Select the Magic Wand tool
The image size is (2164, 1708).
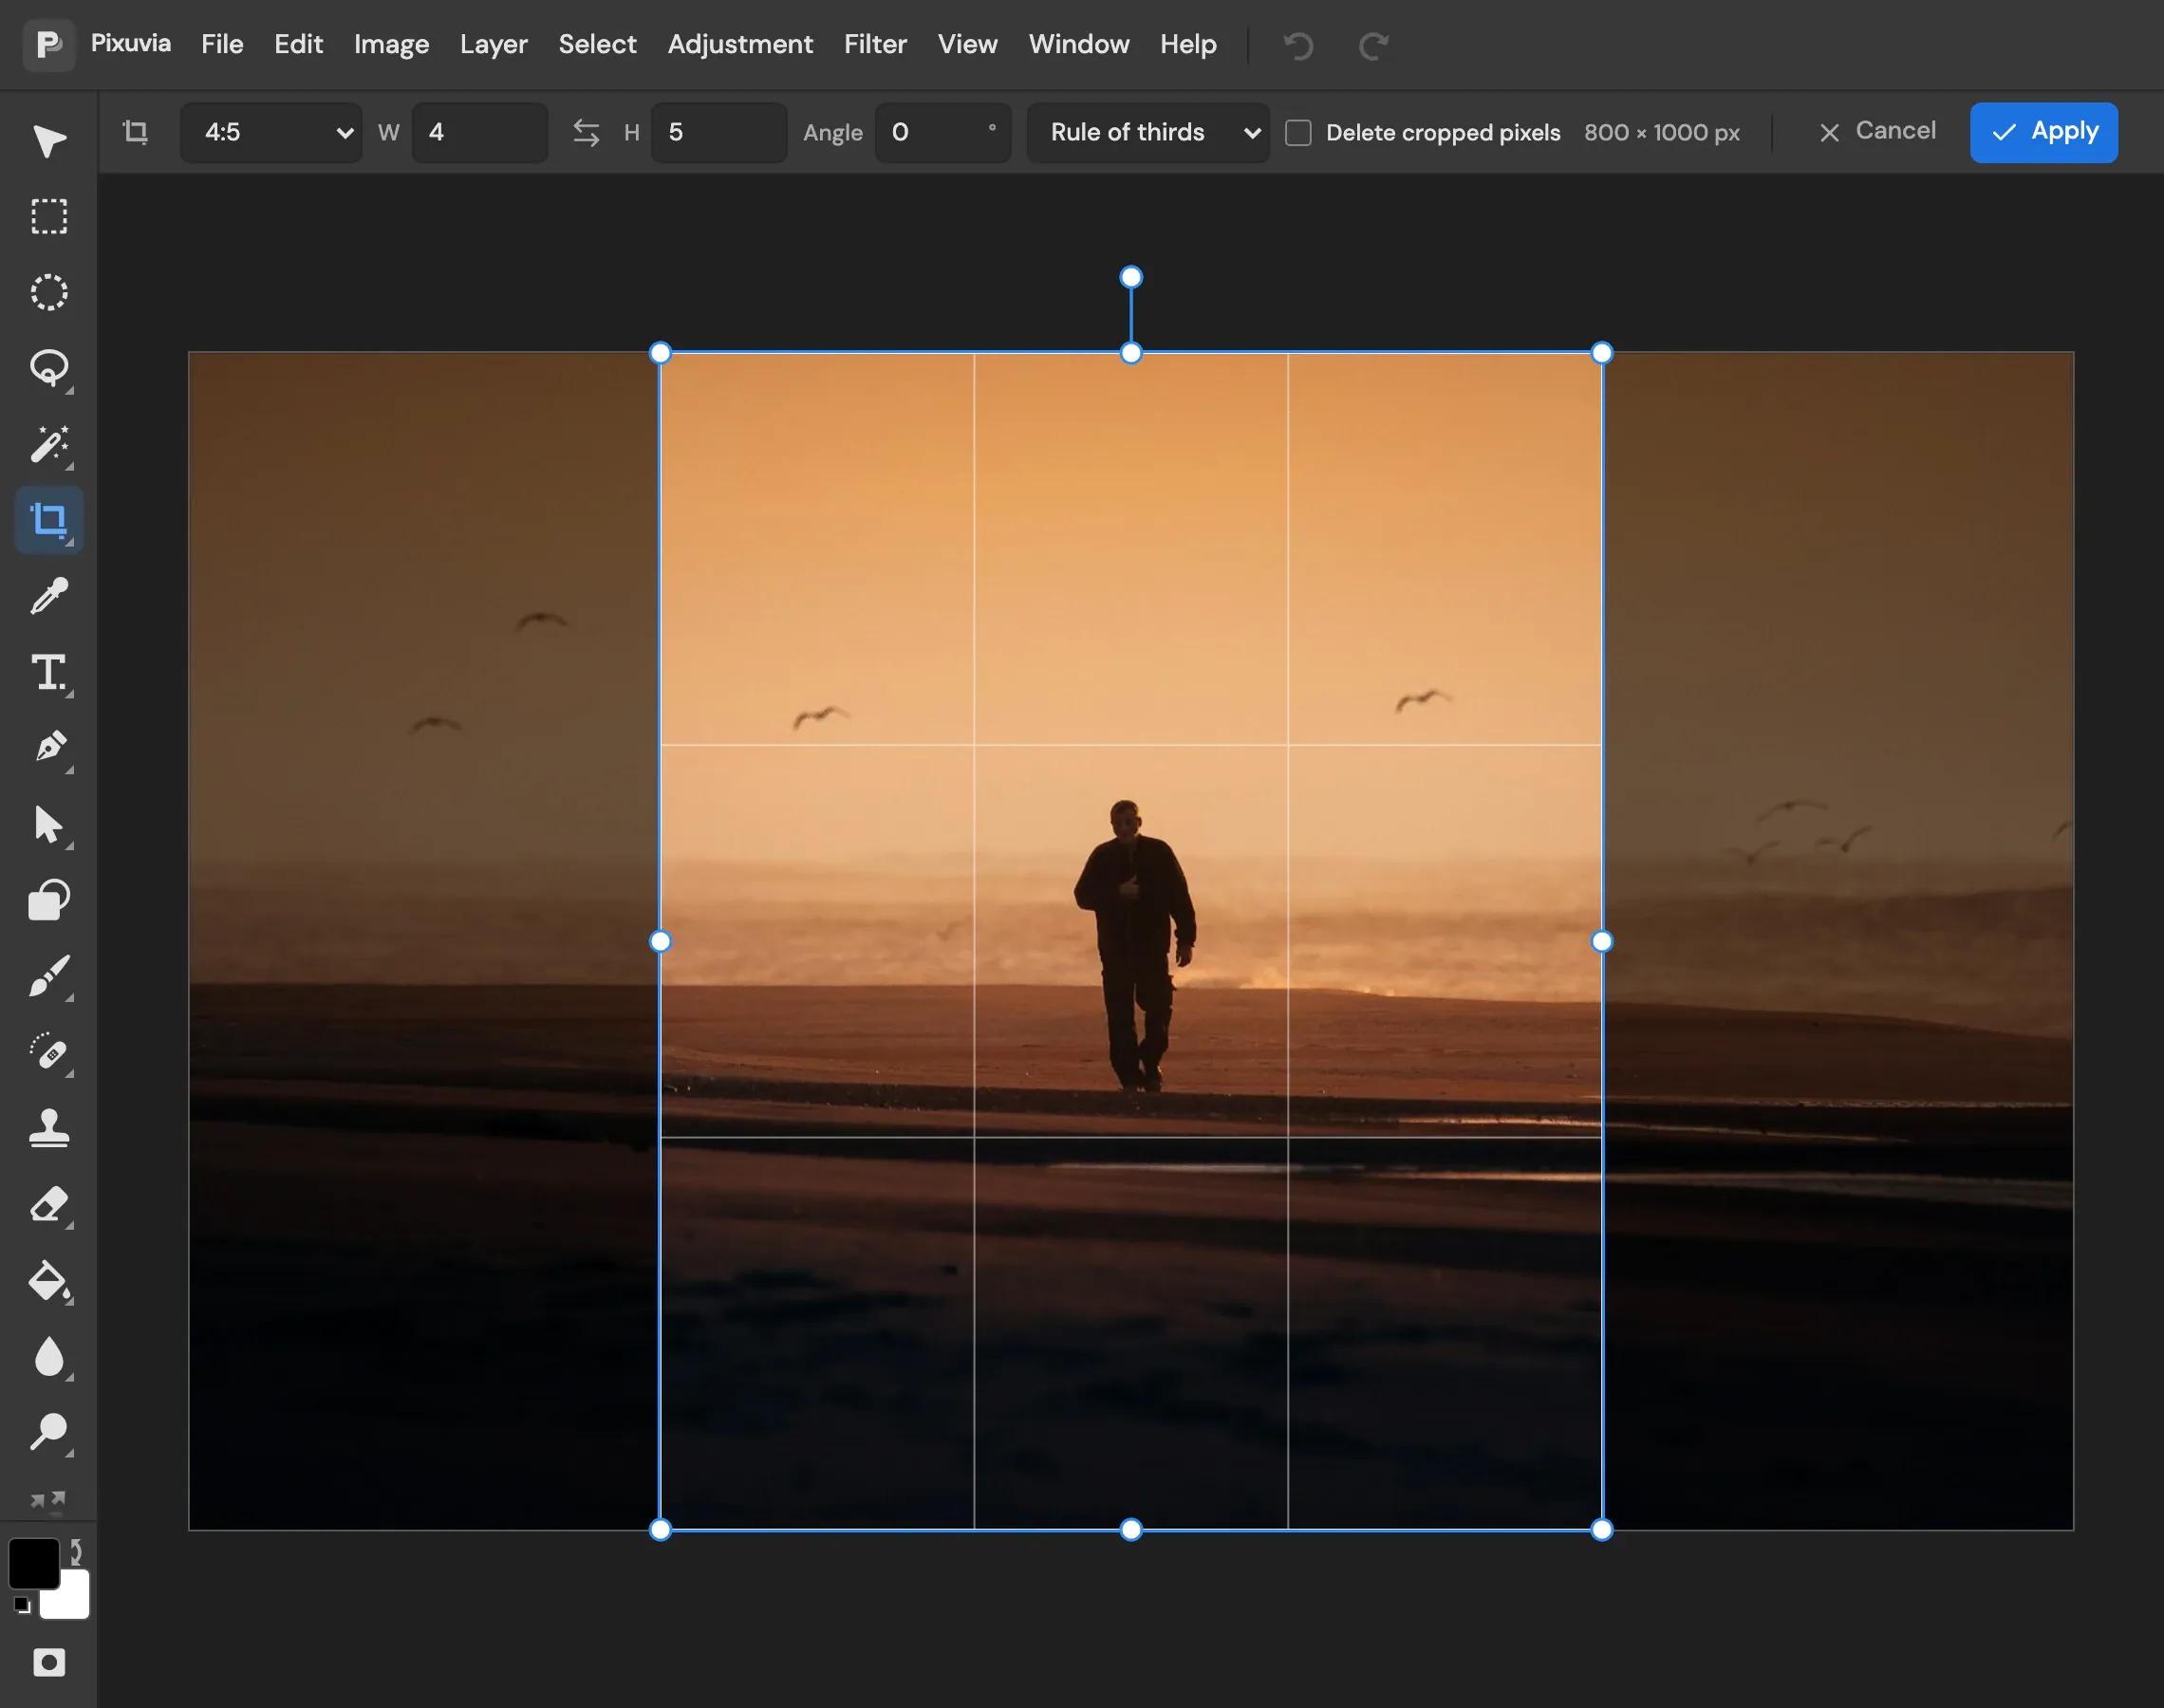(x=48, y=445)
